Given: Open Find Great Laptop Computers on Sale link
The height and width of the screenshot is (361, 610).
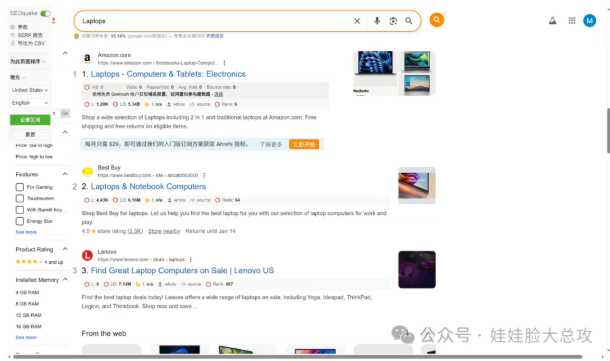Looking at the screenshot, I should coord(182,270).
